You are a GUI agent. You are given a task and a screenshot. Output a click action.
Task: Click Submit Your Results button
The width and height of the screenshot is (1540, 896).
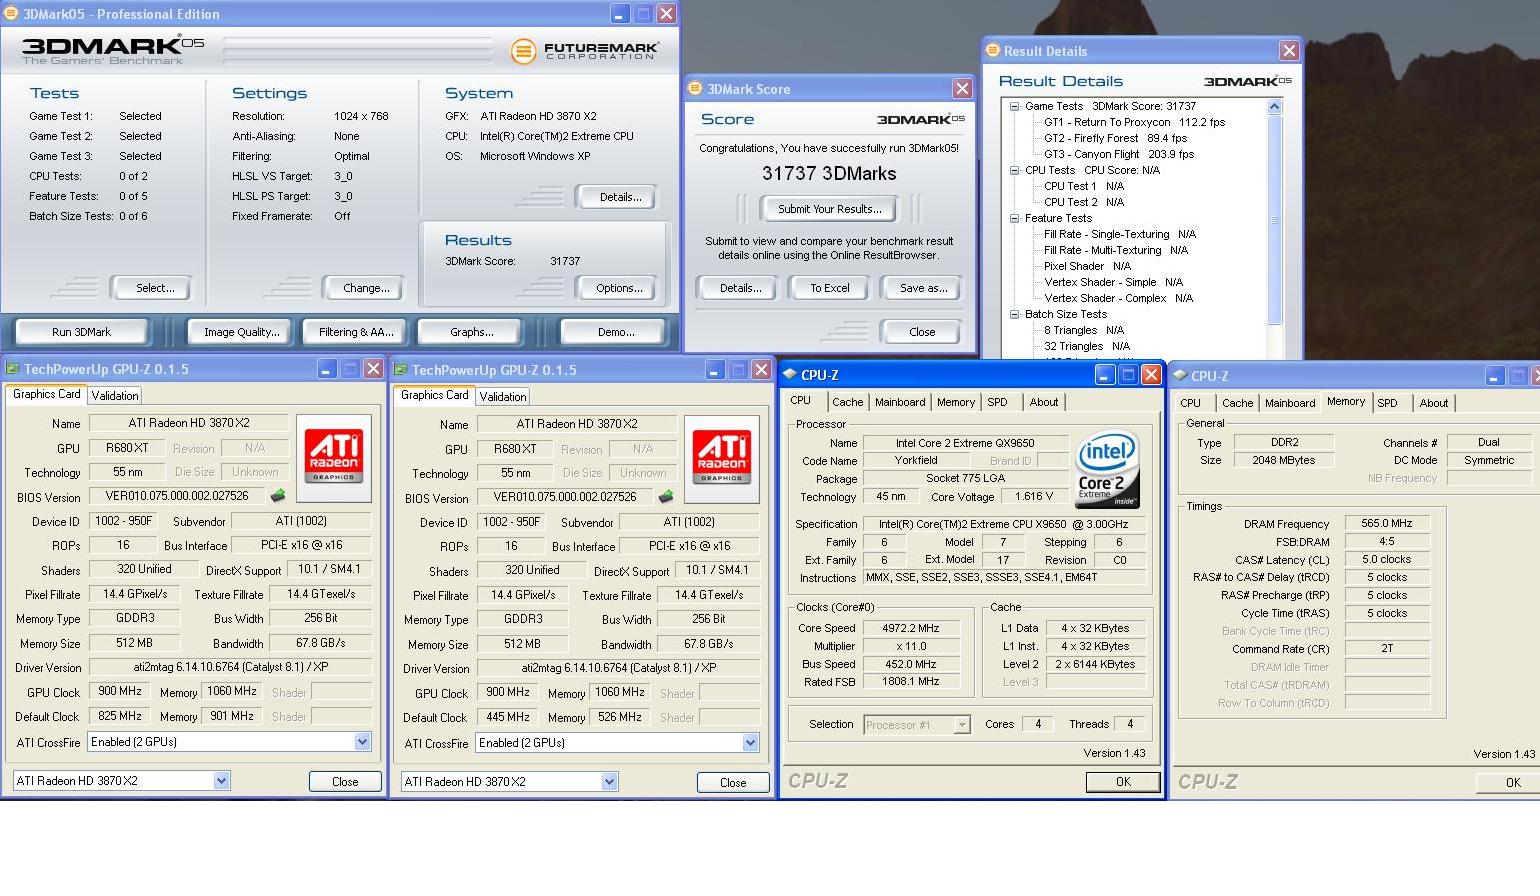coord(829,209)
